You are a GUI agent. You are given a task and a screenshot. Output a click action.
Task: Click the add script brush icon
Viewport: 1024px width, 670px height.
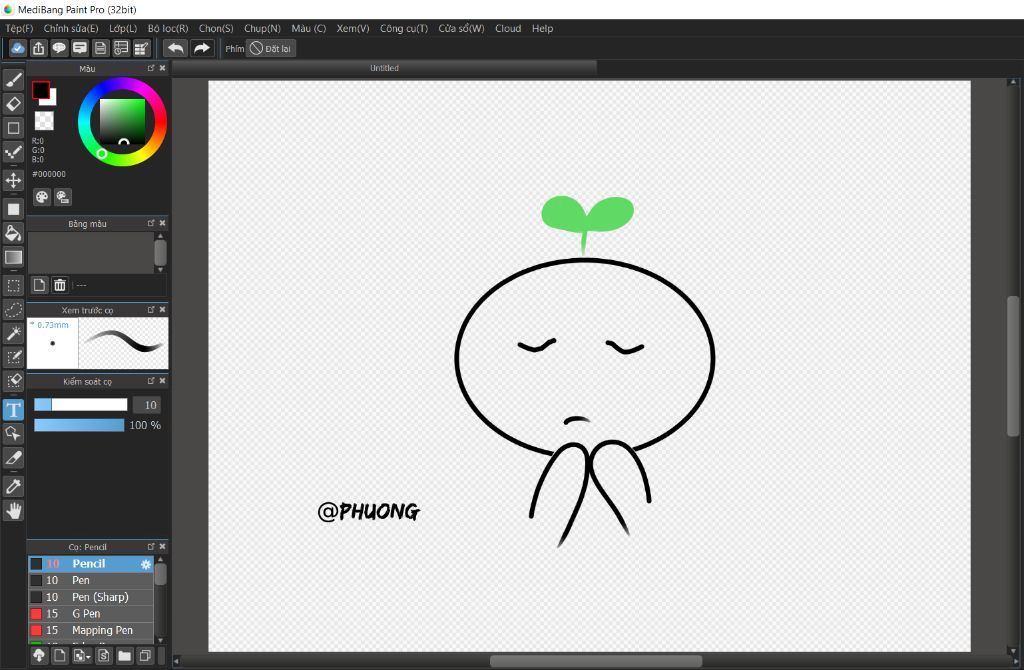103,656
